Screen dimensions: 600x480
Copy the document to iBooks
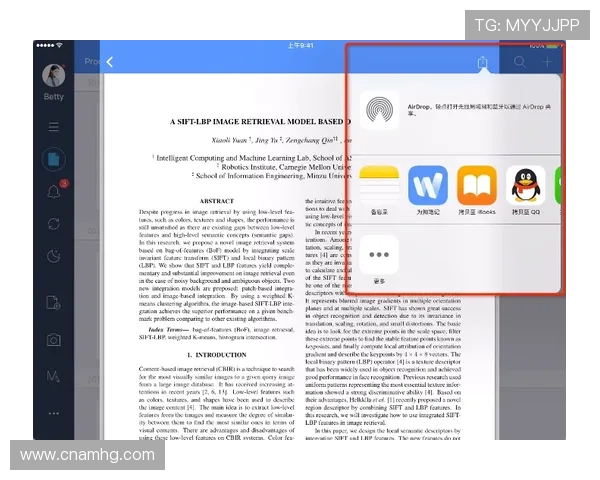point(477,187)
